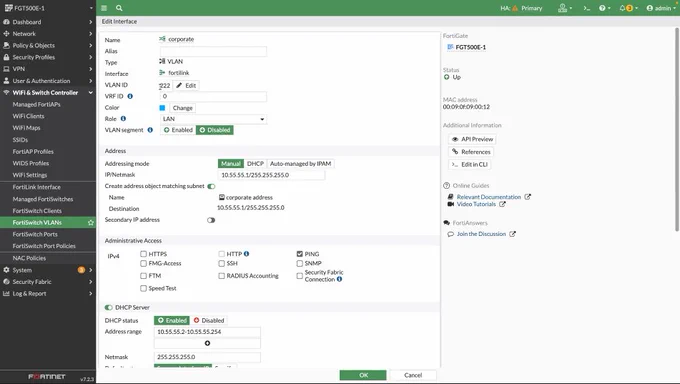Image resolution: width=680 pixels, height=384 pixels.
Task: Click the VPN monitor icon
Action: click(6, 69)
